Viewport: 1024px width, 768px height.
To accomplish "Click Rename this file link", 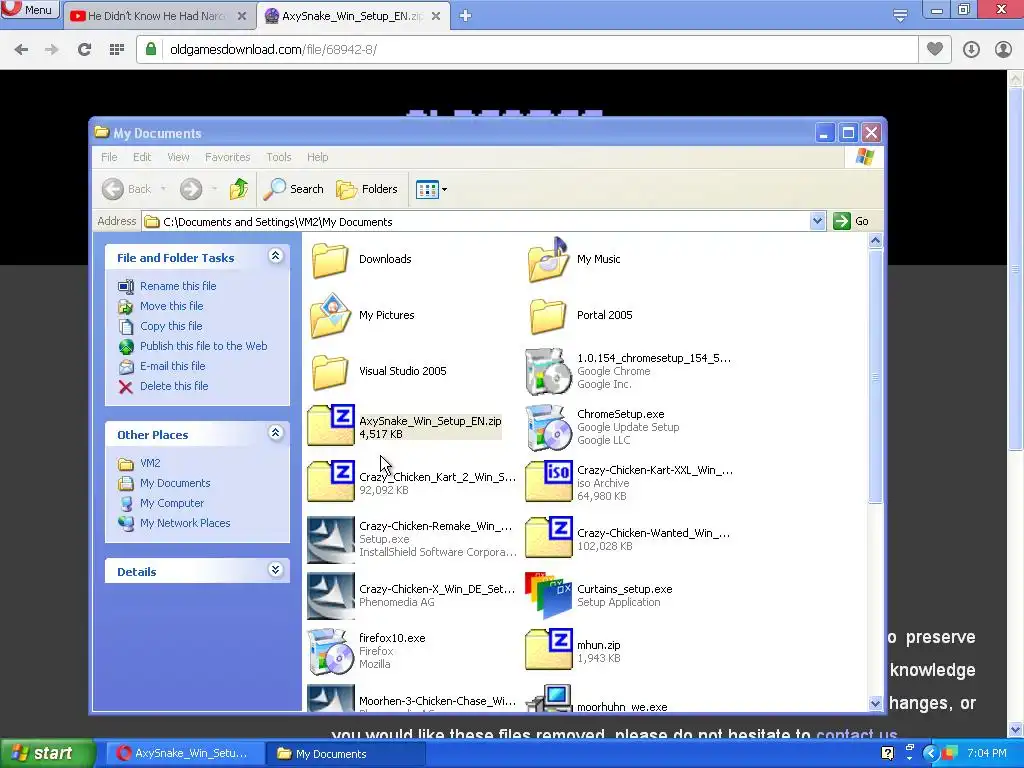I will (178, 286).
